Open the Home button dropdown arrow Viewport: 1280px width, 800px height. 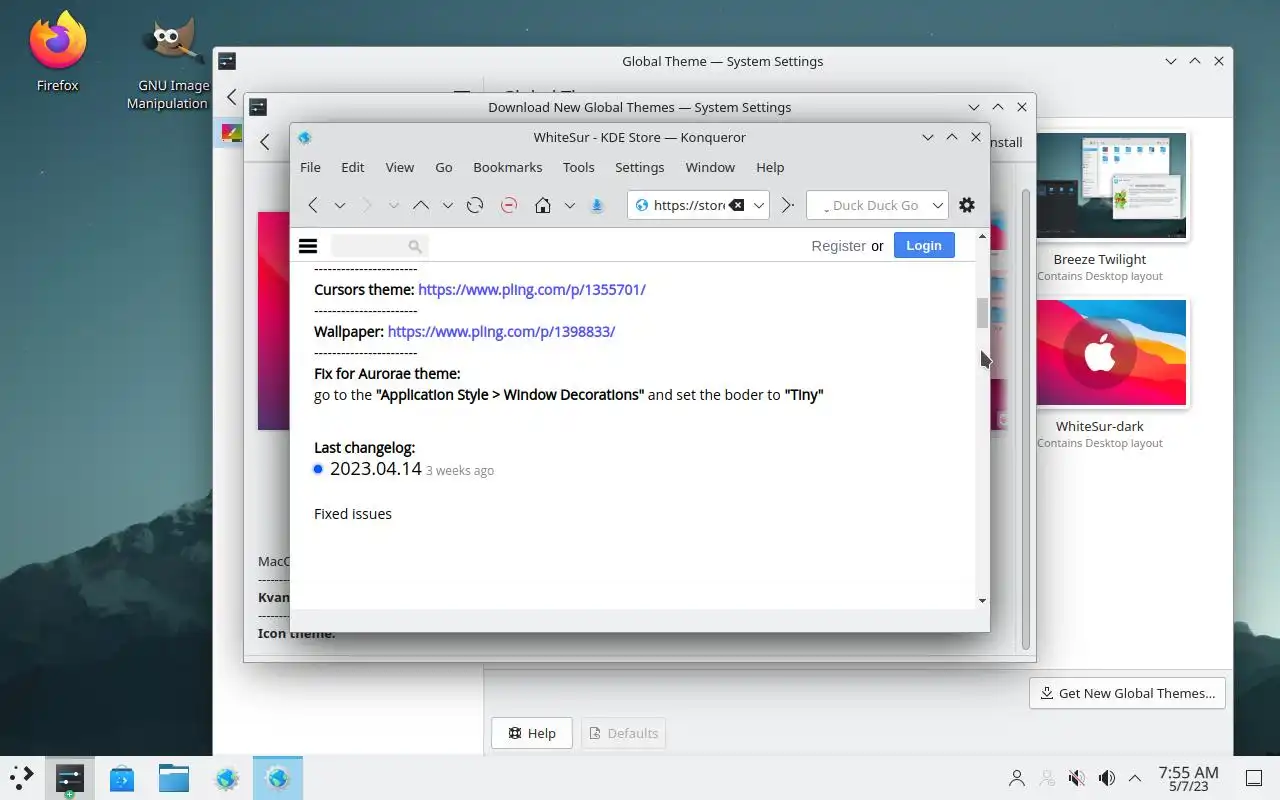570,205
